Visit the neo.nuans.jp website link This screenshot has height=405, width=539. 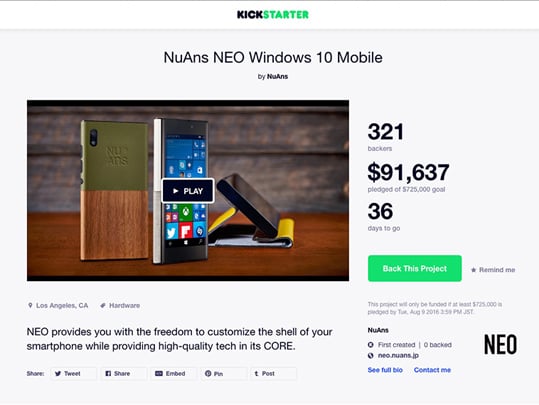pos(398,355)
